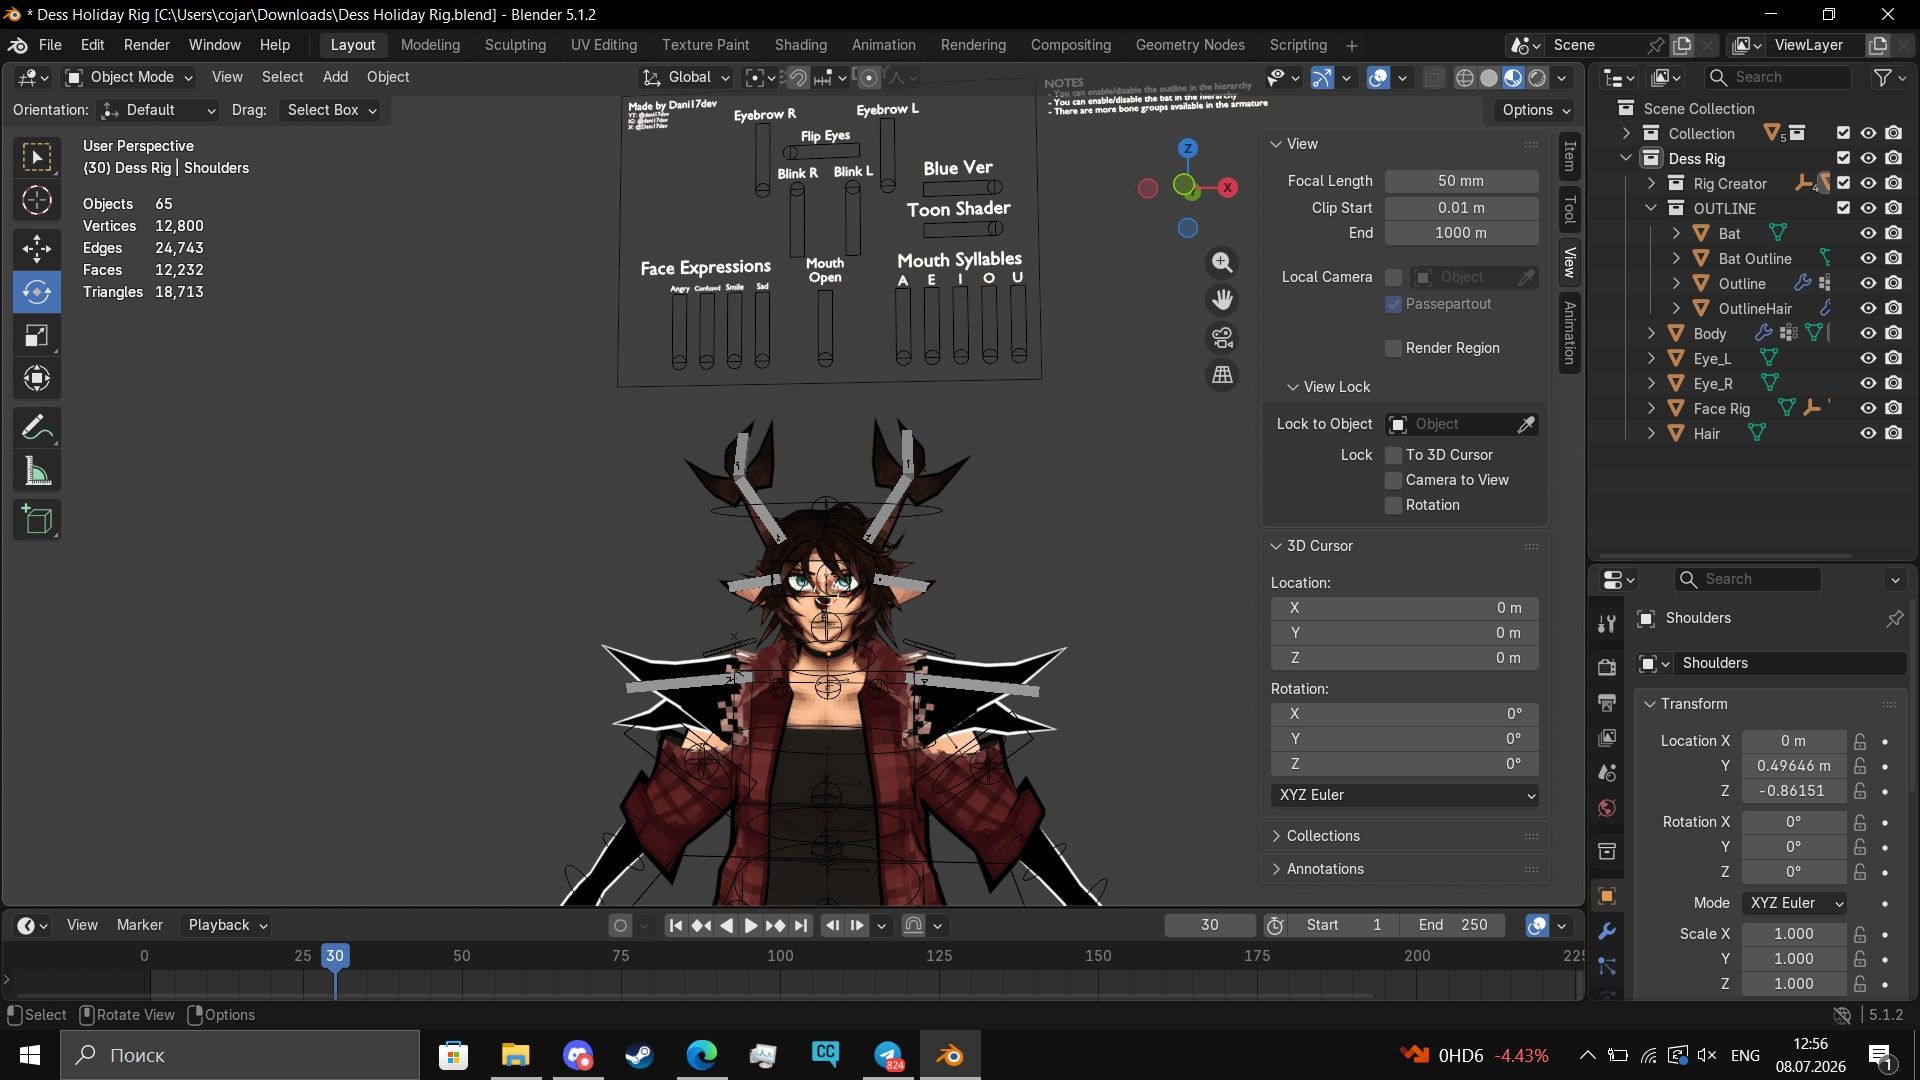
Task: Click the Focal Length 50 mm field
Action: click(x=1461, y=181)
